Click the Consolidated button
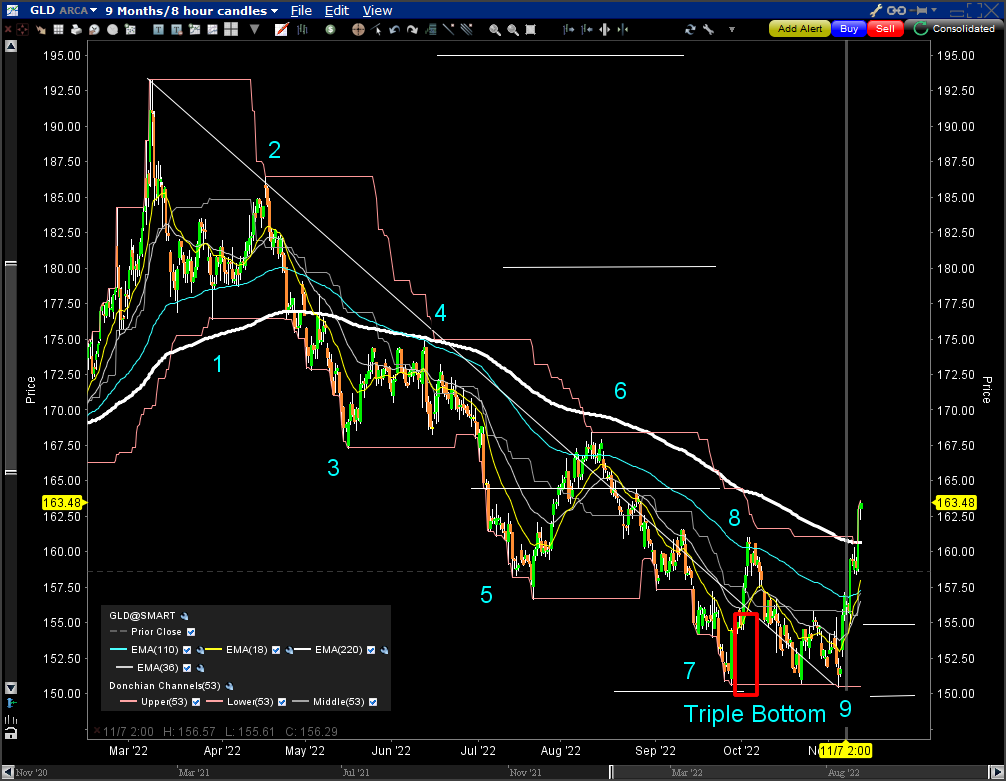The image size is (1006, 781). (955, 29)
